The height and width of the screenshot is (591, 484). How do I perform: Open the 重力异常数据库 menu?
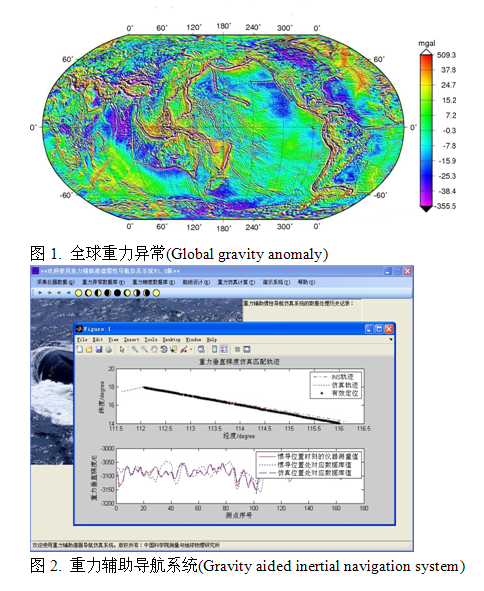103,282
